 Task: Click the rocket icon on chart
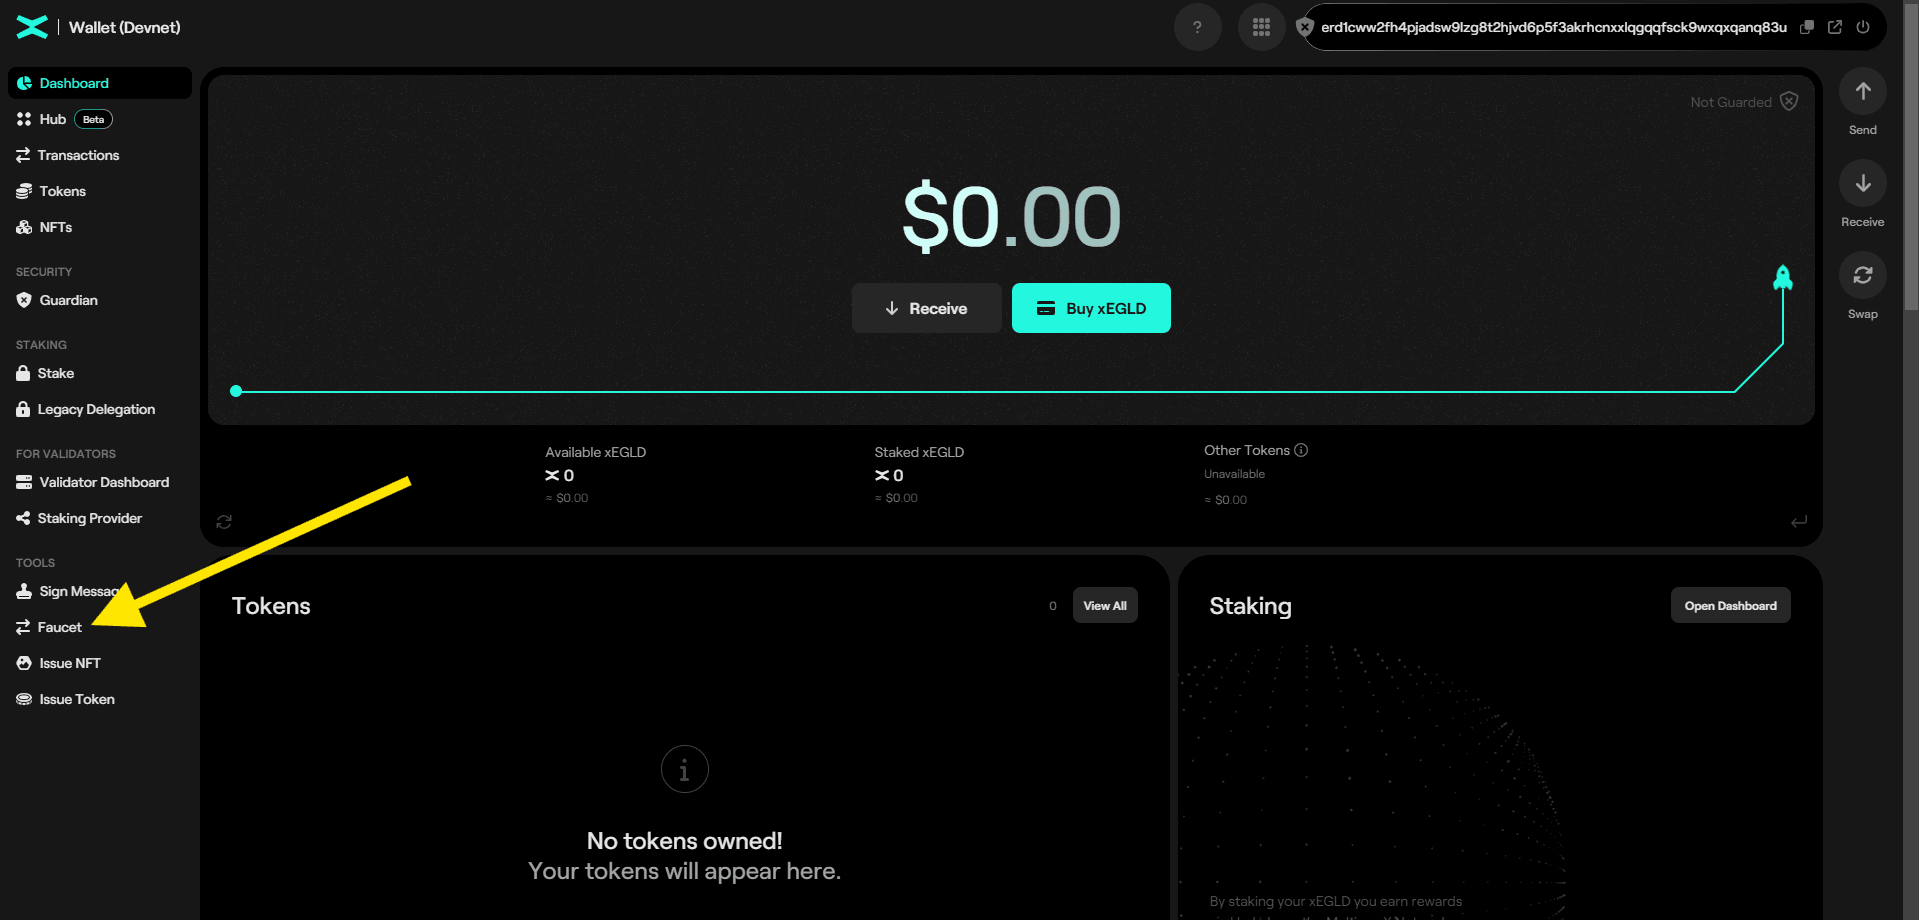click(x=1782, y=278)
